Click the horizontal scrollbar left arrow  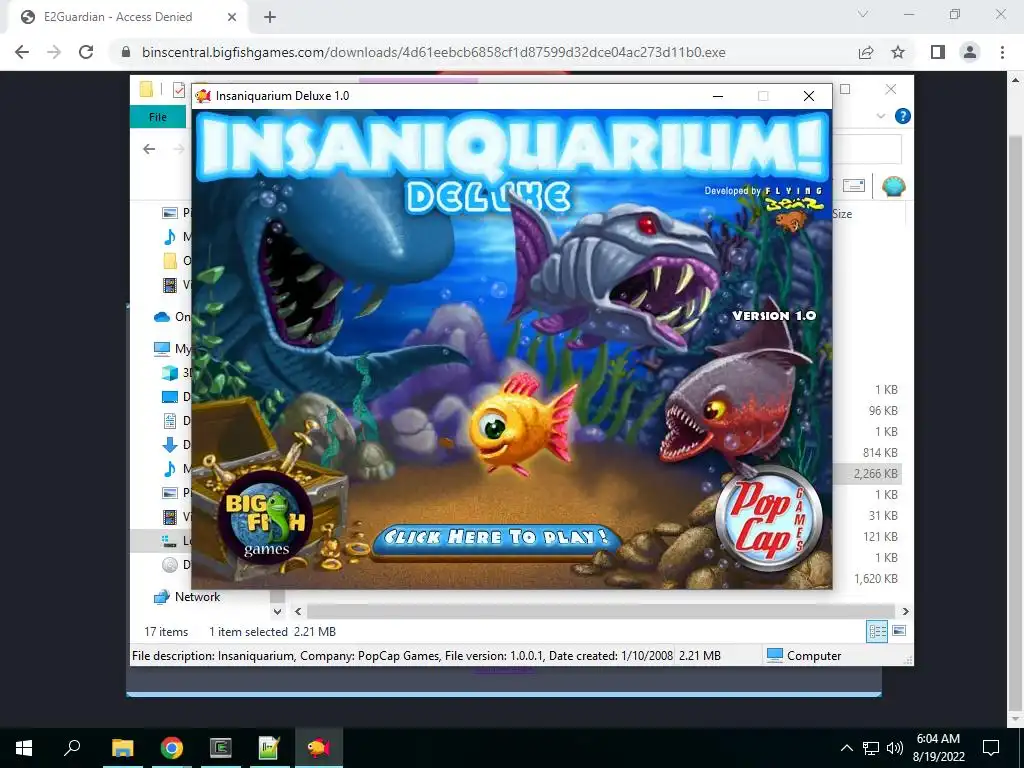tap(298, 611)
